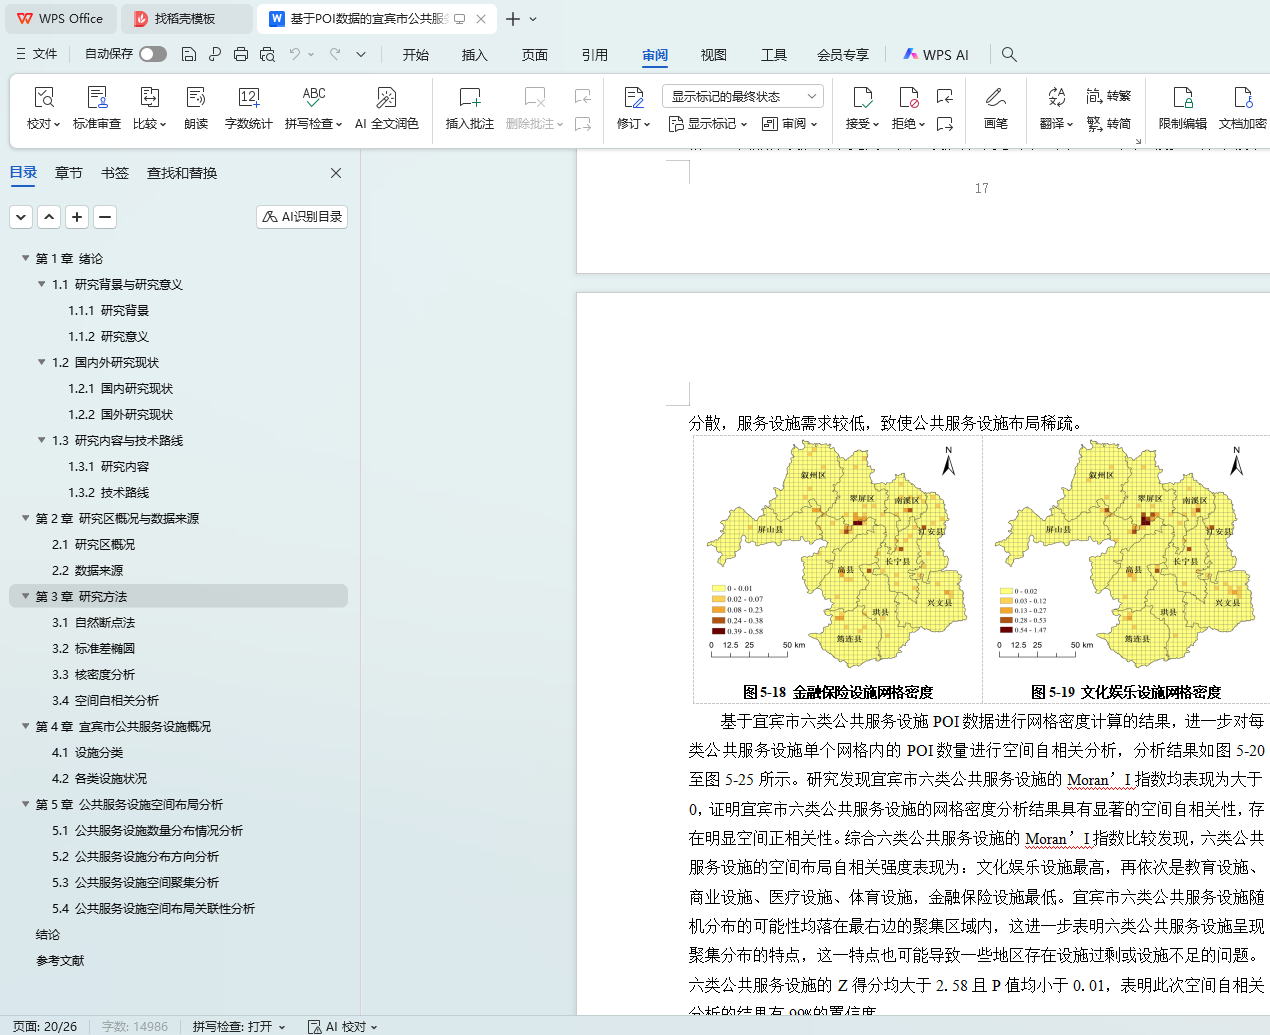Image resolution: width=1270 pixels, height=1035 pixels.
Task: Click the collapse-all minus button in outline
Action: 105,216
